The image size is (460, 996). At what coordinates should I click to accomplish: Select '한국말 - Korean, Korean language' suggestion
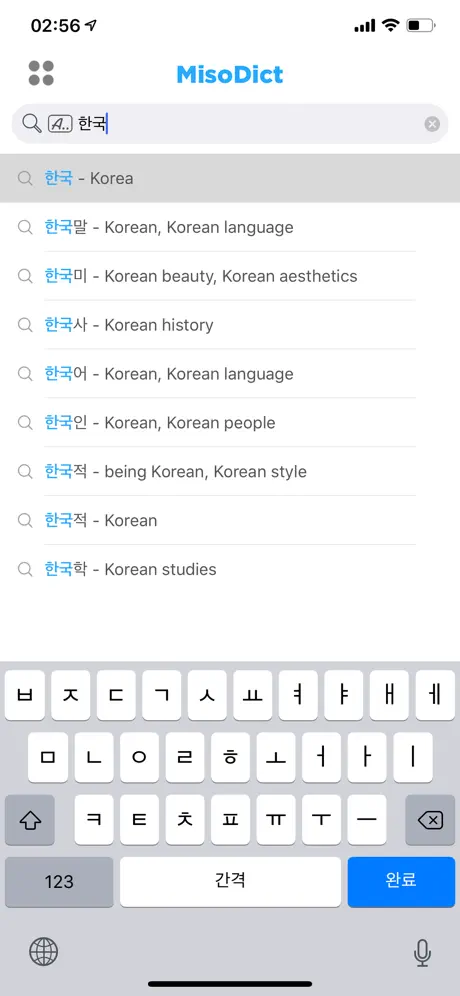(230, 227)
